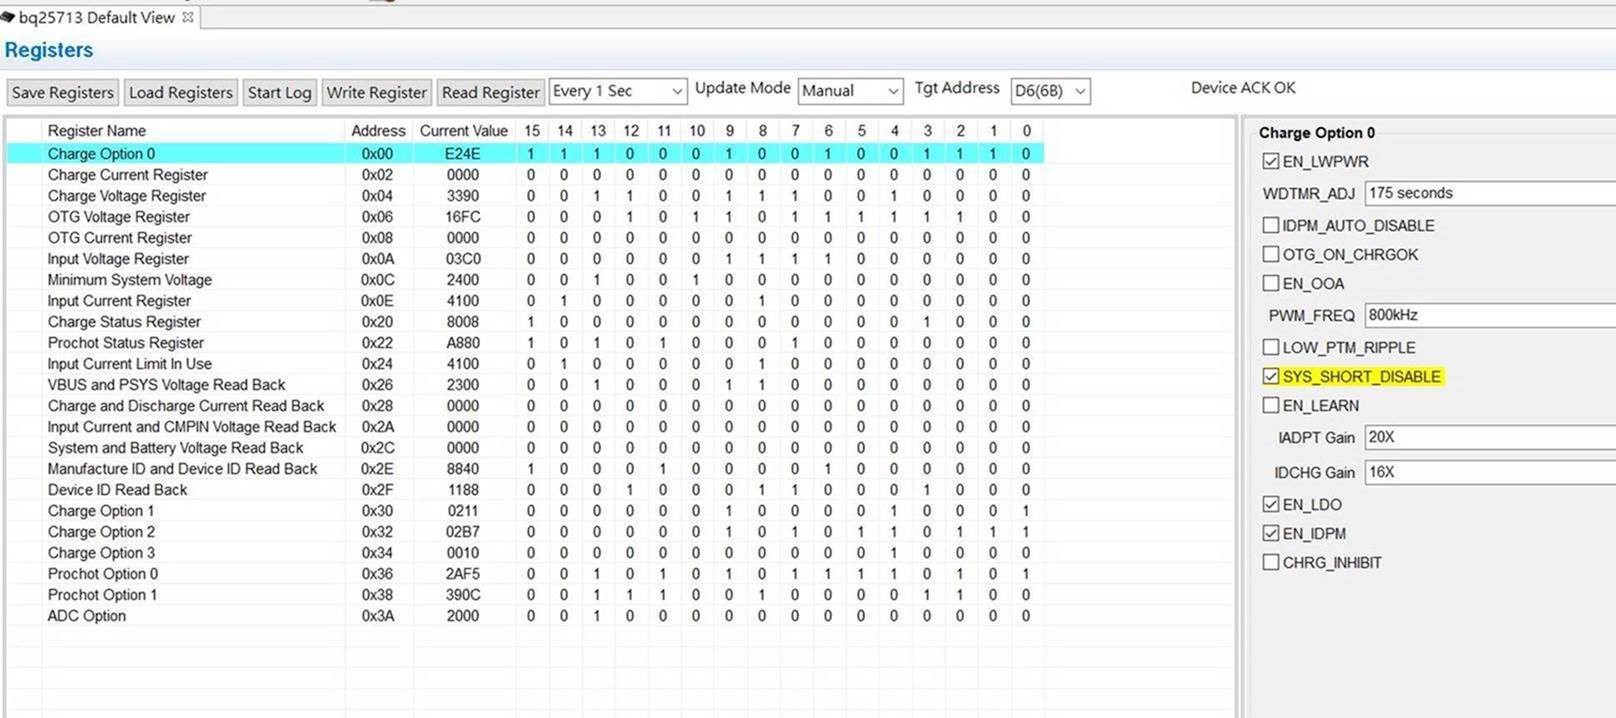Click the Address column header
Viewport: 1616px width, 718px height.
pos(378,131)
